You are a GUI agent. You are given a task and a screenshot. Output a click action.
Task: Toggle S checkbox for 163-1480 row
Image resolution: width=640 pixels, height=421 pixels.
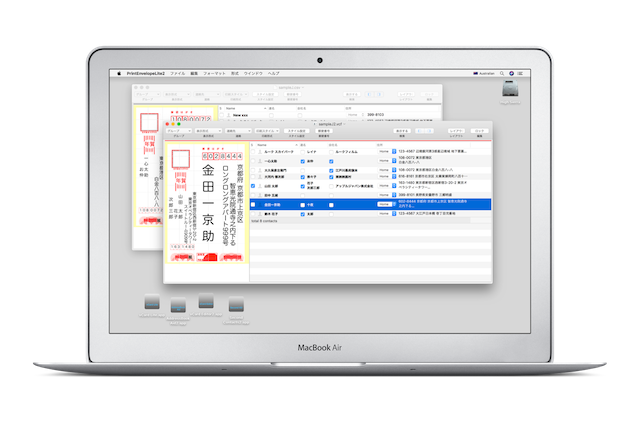click(253, 186)
